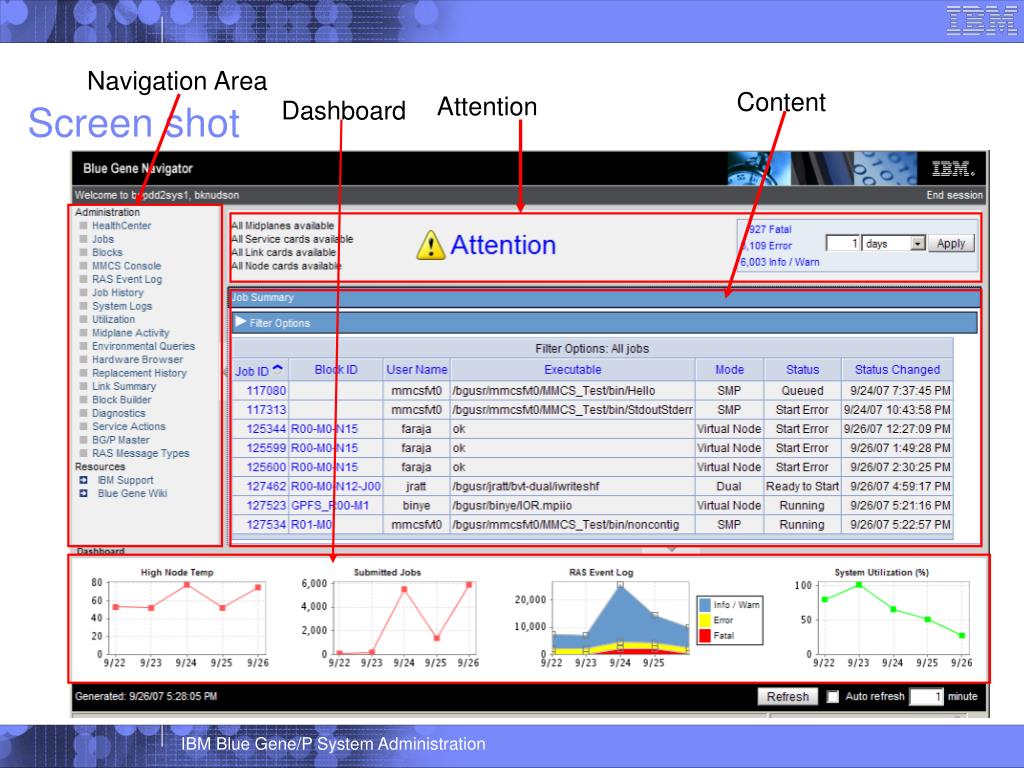
Task: Sort by User Name column header
Action: coord(417,370)
